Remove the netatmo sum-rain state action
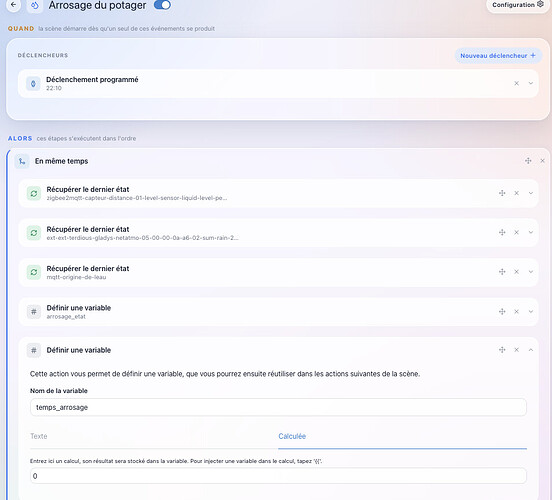 click(516, 232)
